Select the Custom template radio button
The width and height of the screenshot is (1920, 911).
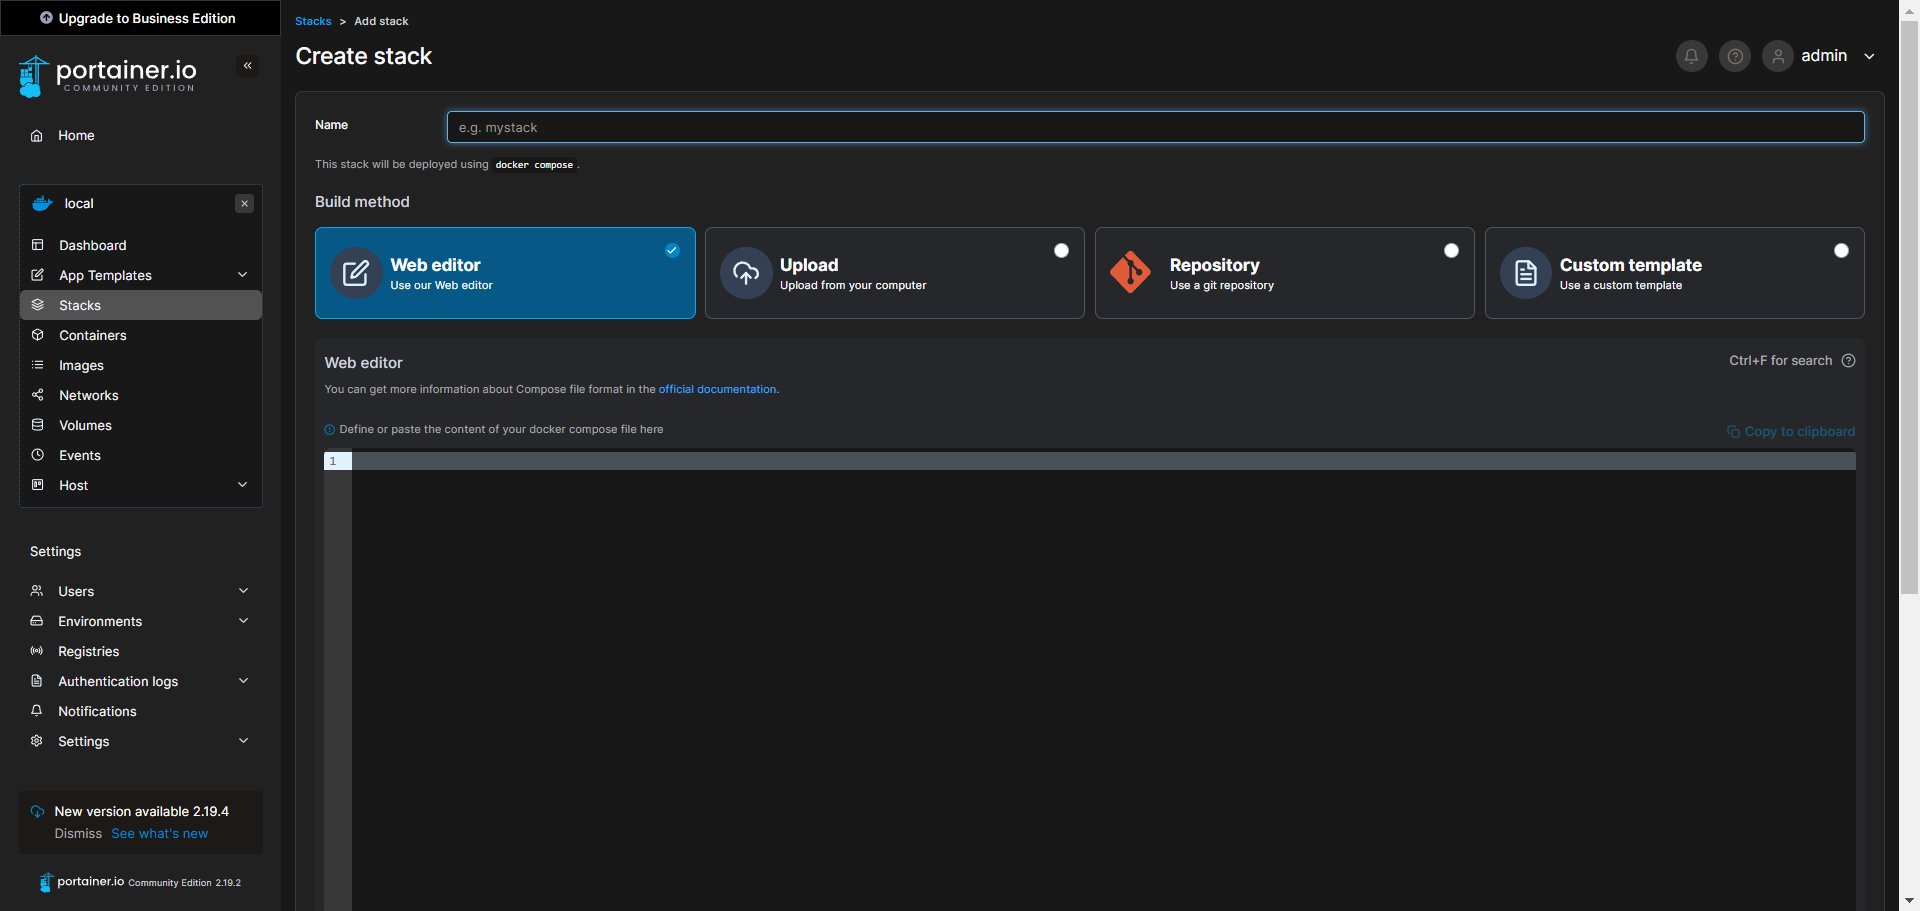[x=1841, y=251]
